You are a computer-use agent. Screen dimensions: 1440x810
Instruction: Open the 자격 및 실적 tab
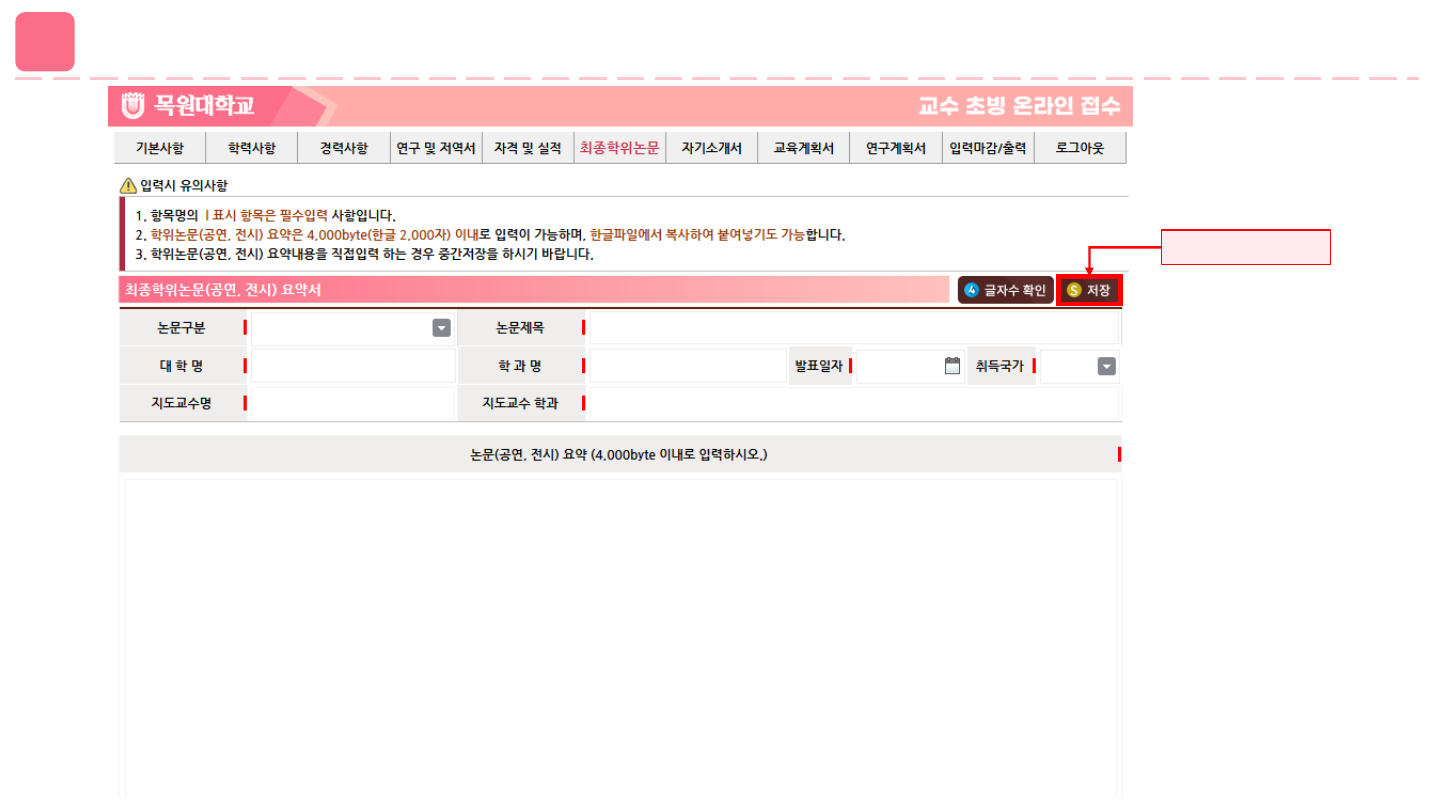528,148
